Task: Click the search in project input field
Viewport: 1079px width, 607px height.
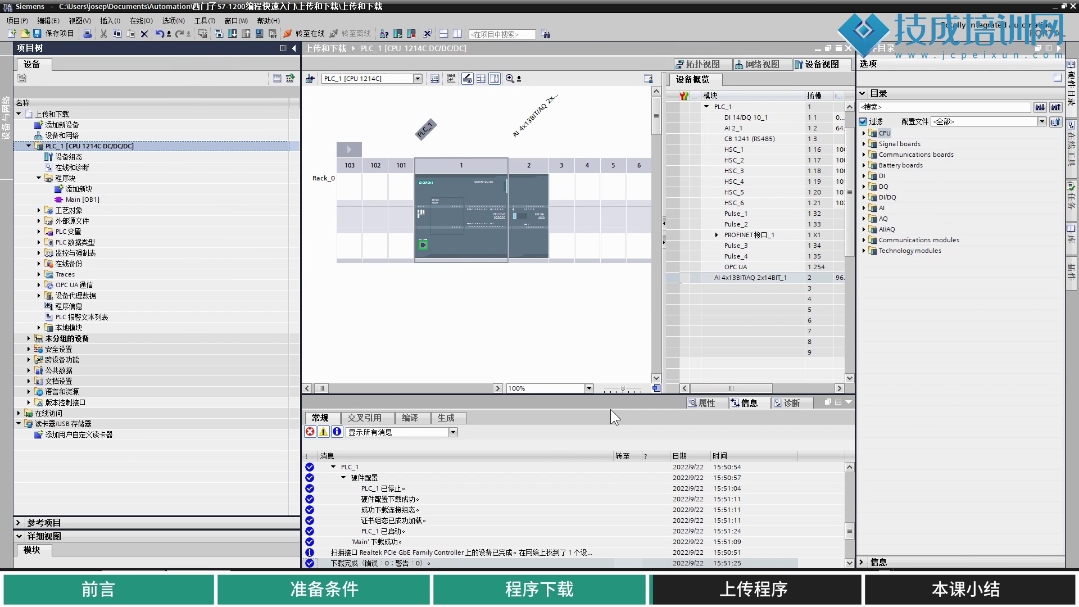Action: (502, 34)
